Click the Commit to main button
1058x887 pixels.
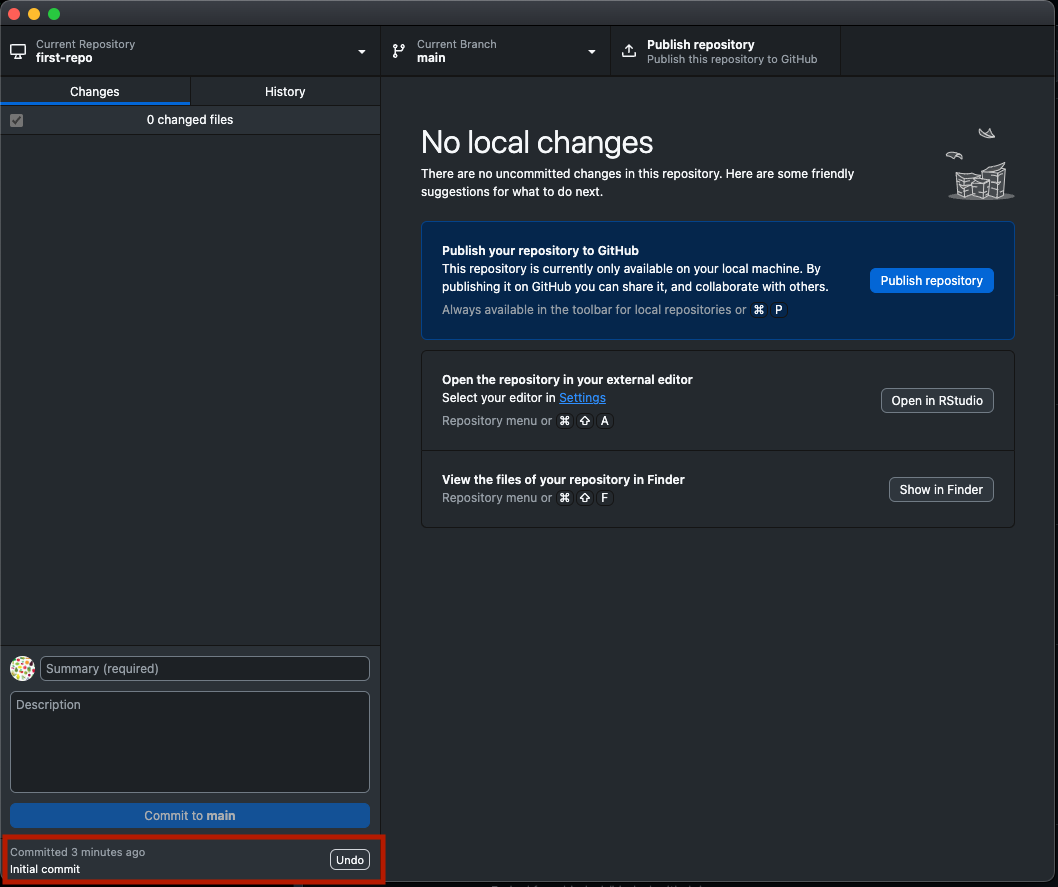pos(190,816)
